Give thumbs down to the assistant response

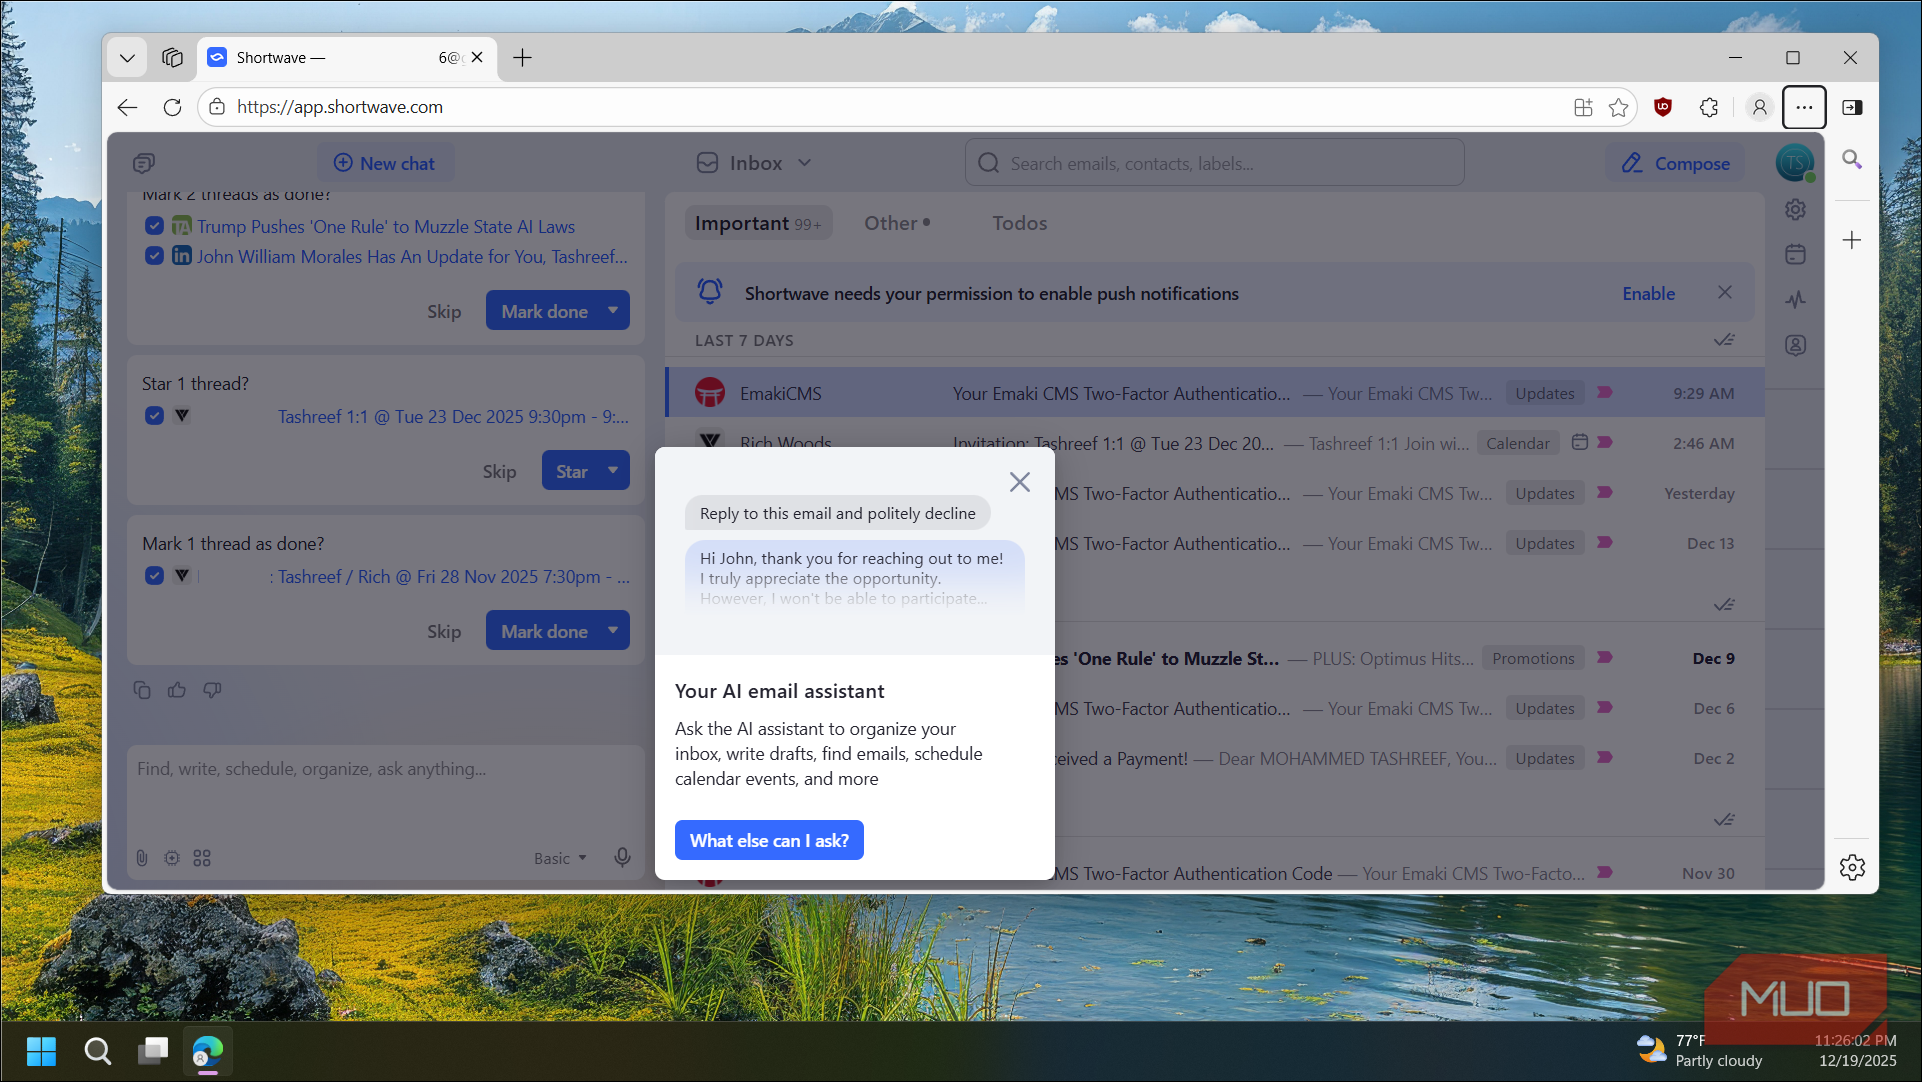[x=212, y=690]
